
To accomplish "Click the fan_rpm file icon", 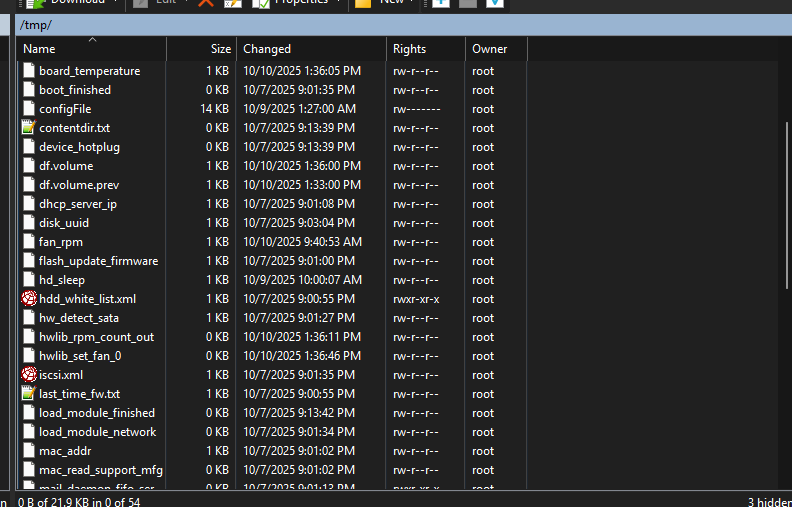I will pyautogui.click(x=29, y=242).
